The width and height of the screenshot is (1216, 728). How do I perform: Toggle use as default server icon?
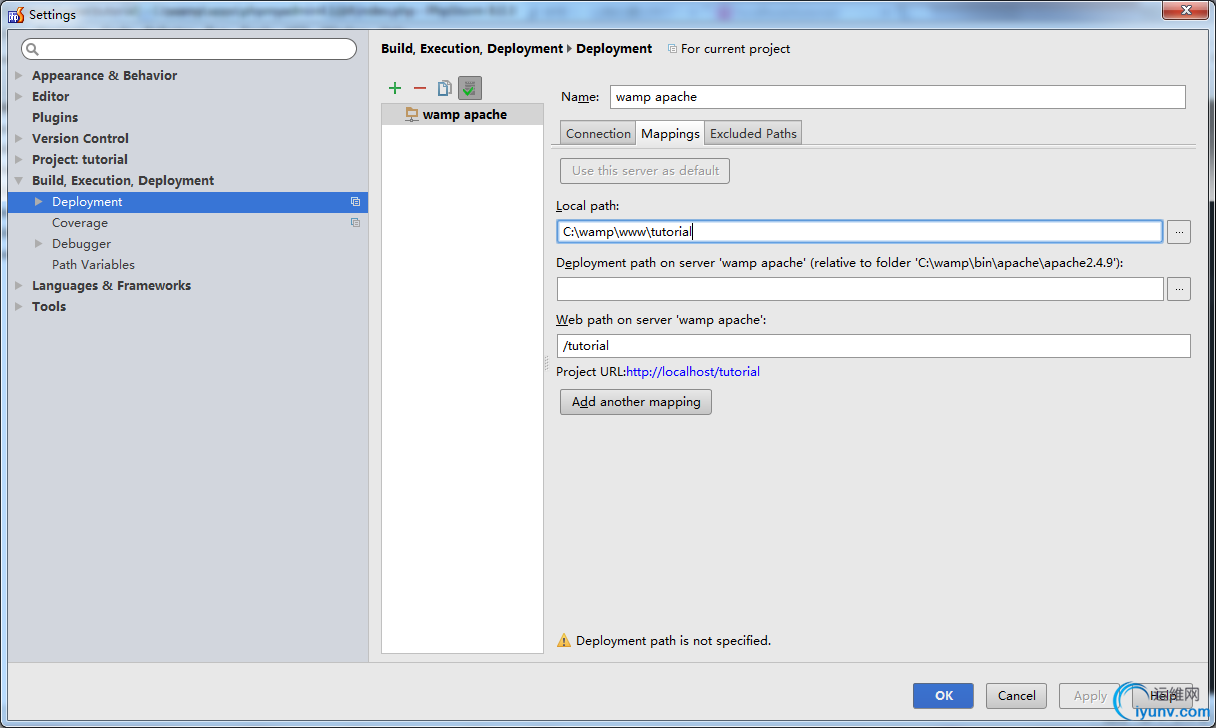pyautogui.click(x=470, y=88)
